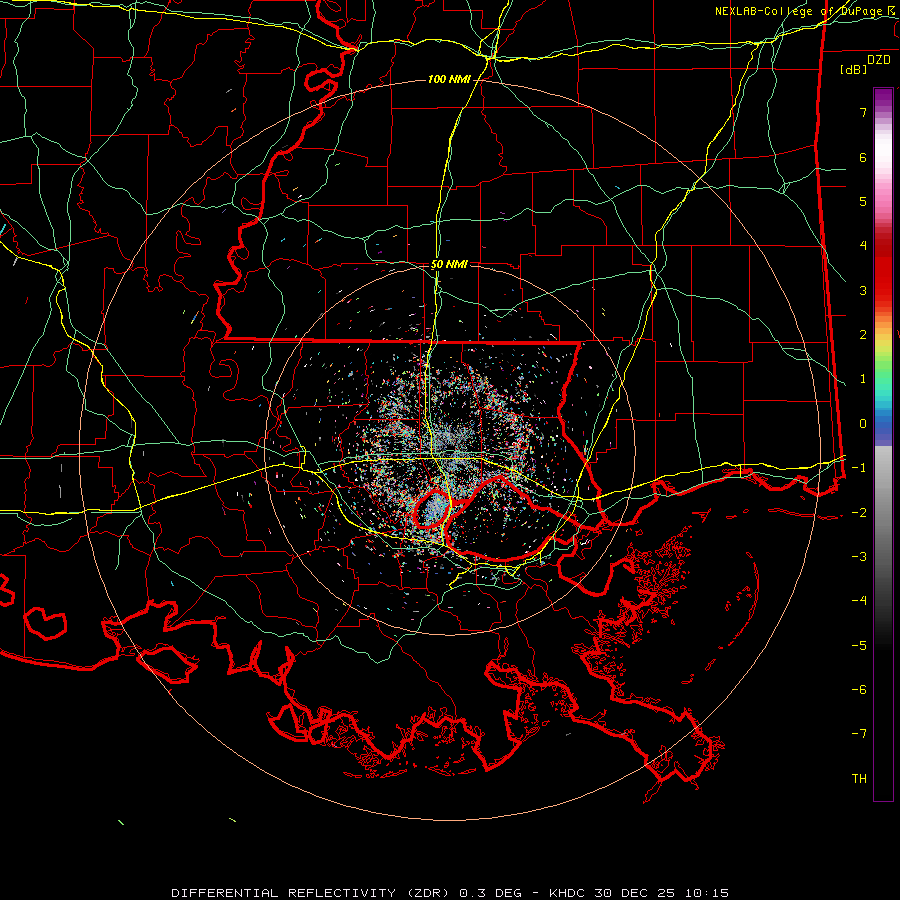Click the 4 dB tick label on the scale
Image resolution: width=900 pixels, height=900 pixels.
[863, 246]
